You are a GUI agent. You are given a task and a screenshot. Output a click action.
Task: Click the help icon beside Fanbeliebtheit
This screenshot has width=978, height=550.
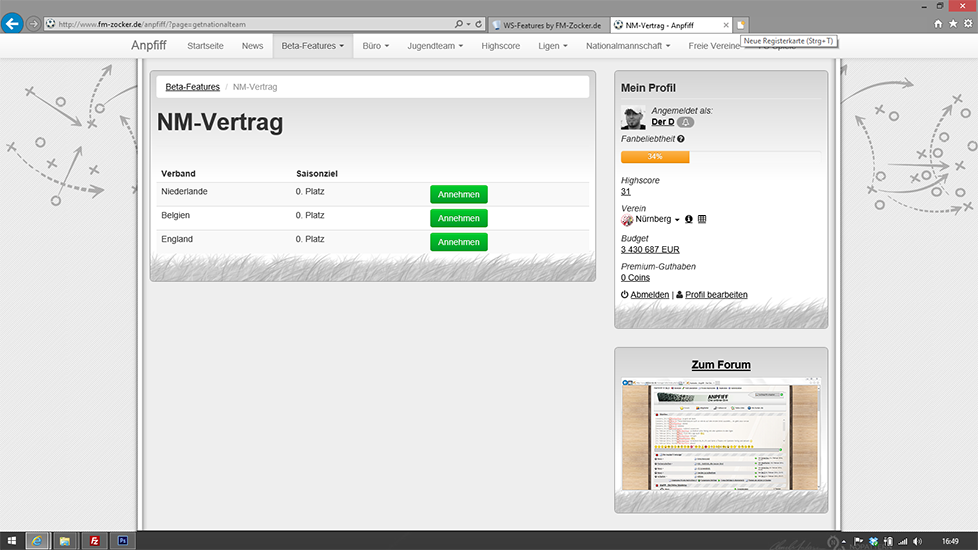click(x=681, y=139)
